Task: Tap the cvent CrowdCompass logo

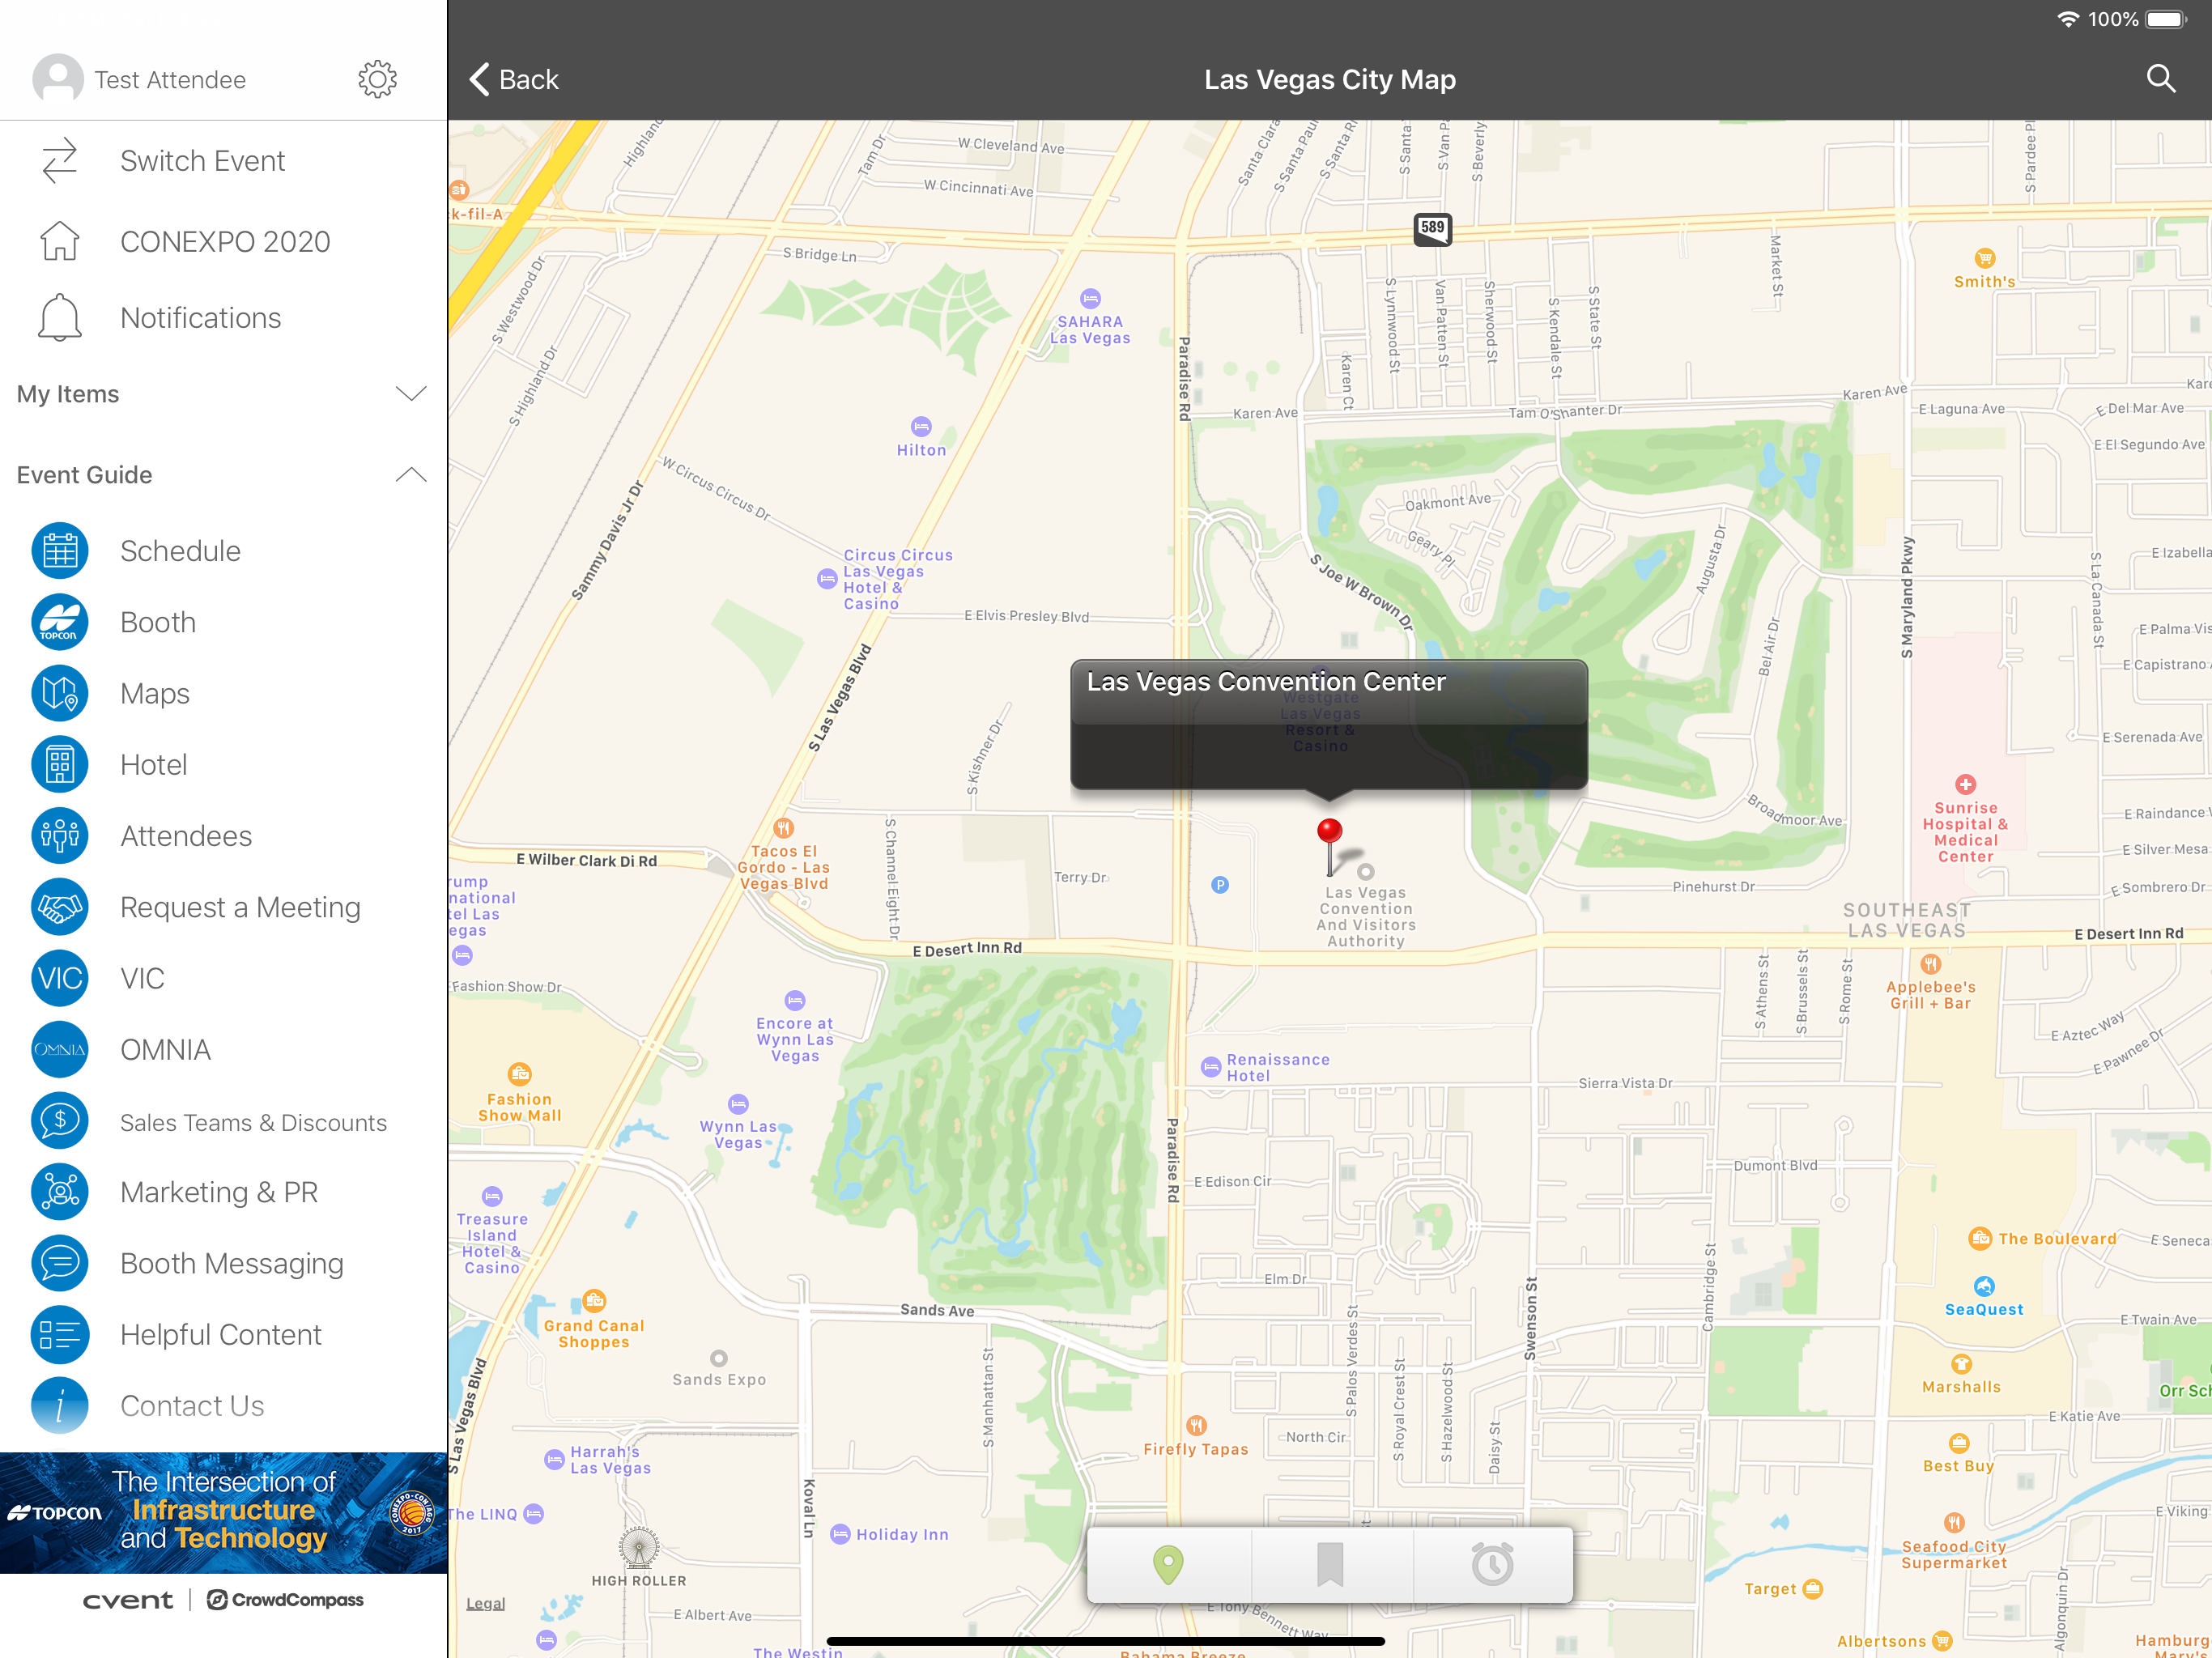Action: click(223, 1600)
